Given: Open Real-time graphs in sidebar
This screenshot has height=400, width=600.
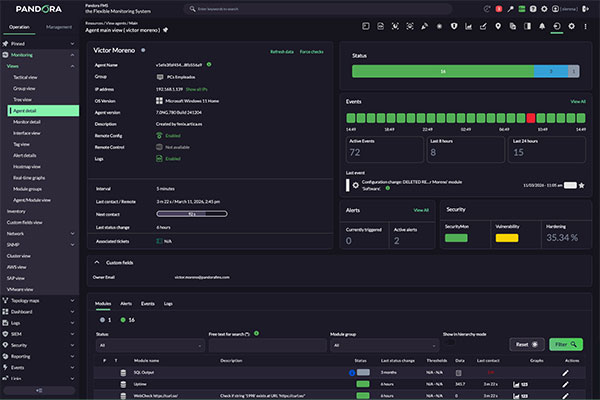Looking at the screenshot, I should [x=29, y=178].
